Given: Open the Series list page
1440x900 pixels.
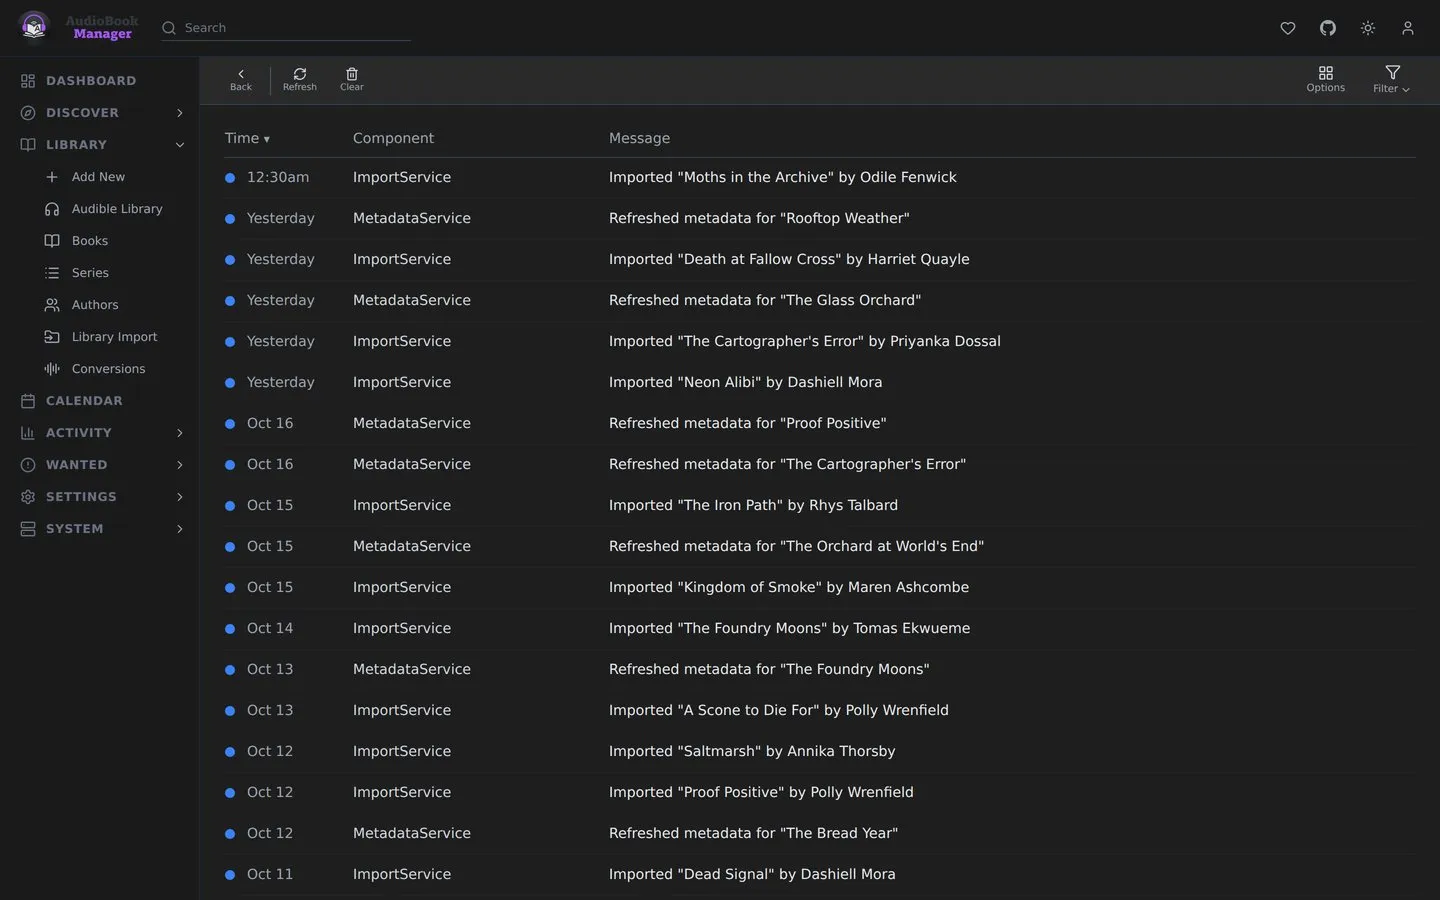Looking at the screenshot, I should 90,273.
